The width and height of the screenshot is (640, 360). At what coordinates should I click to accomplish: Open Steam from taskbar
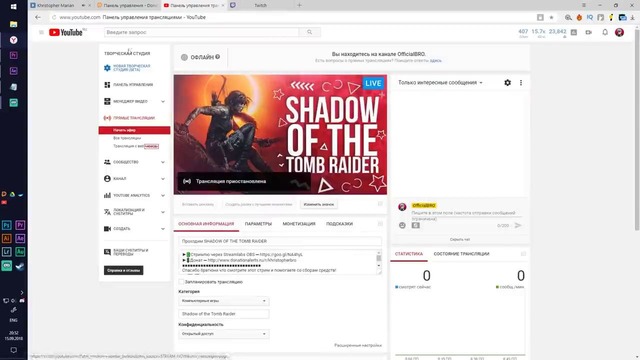20,266
